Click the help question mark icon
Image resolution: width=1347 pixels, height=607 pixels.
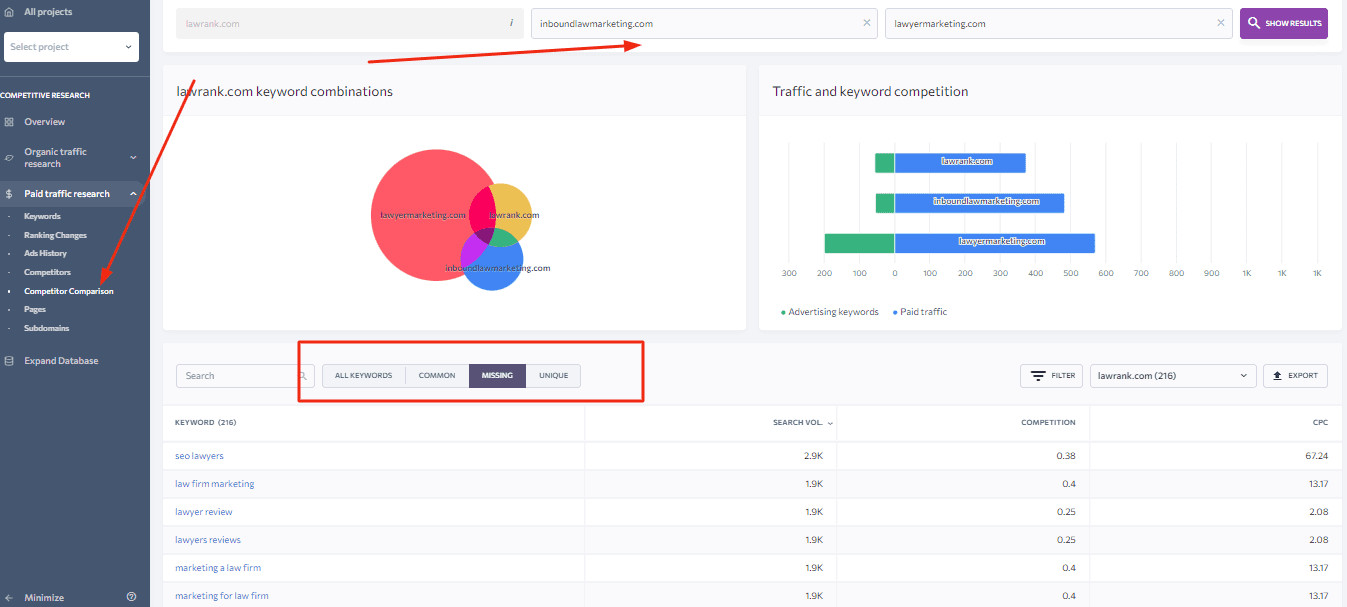click(131, 597)
